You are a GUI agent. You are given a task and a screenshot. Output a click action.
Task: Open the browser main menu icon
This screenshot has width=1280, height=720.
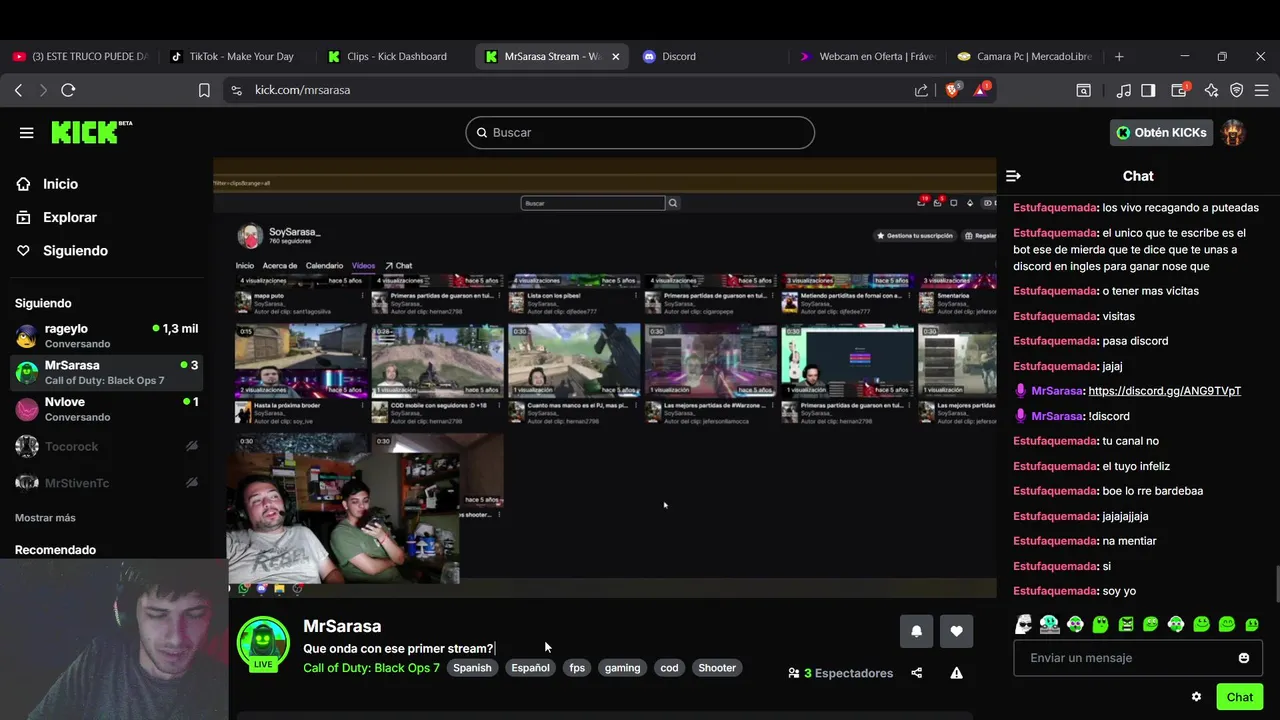coord(1261,90)
